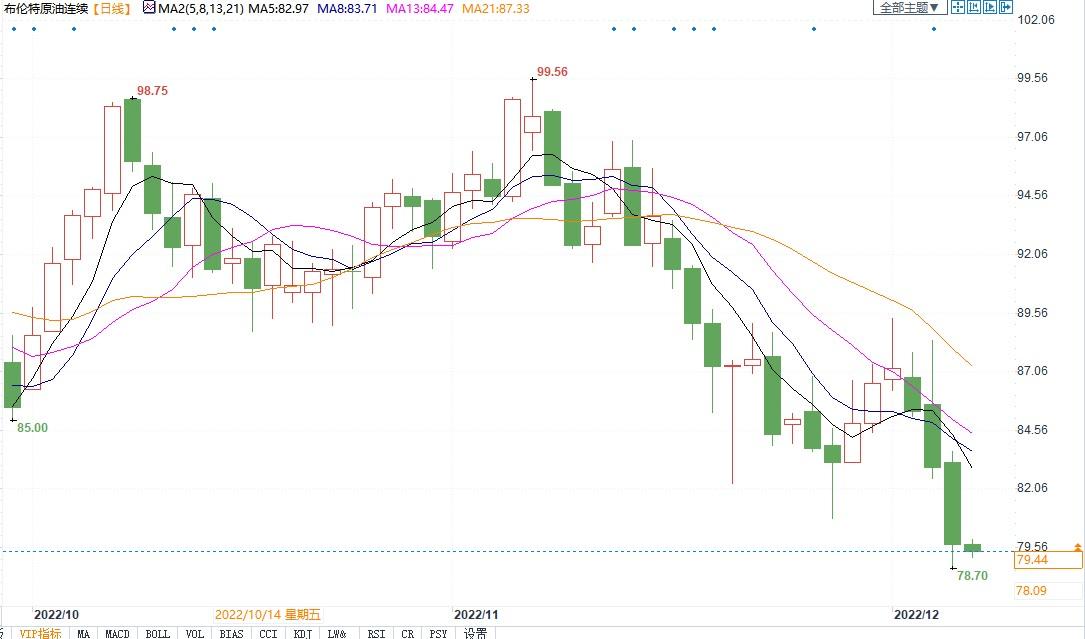Click the export chart arrow icon
This screenshot has width=1085, height=639.
pyautogui.click(x=1005, y=8)
